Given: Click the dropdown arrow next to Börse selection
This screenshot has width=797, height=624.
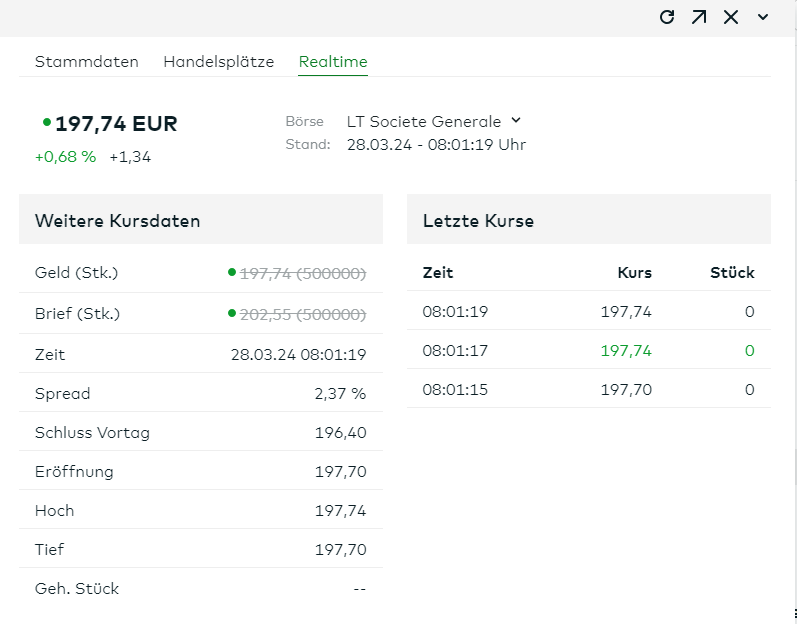Looking at the screenshot, I should coord(516,121).
